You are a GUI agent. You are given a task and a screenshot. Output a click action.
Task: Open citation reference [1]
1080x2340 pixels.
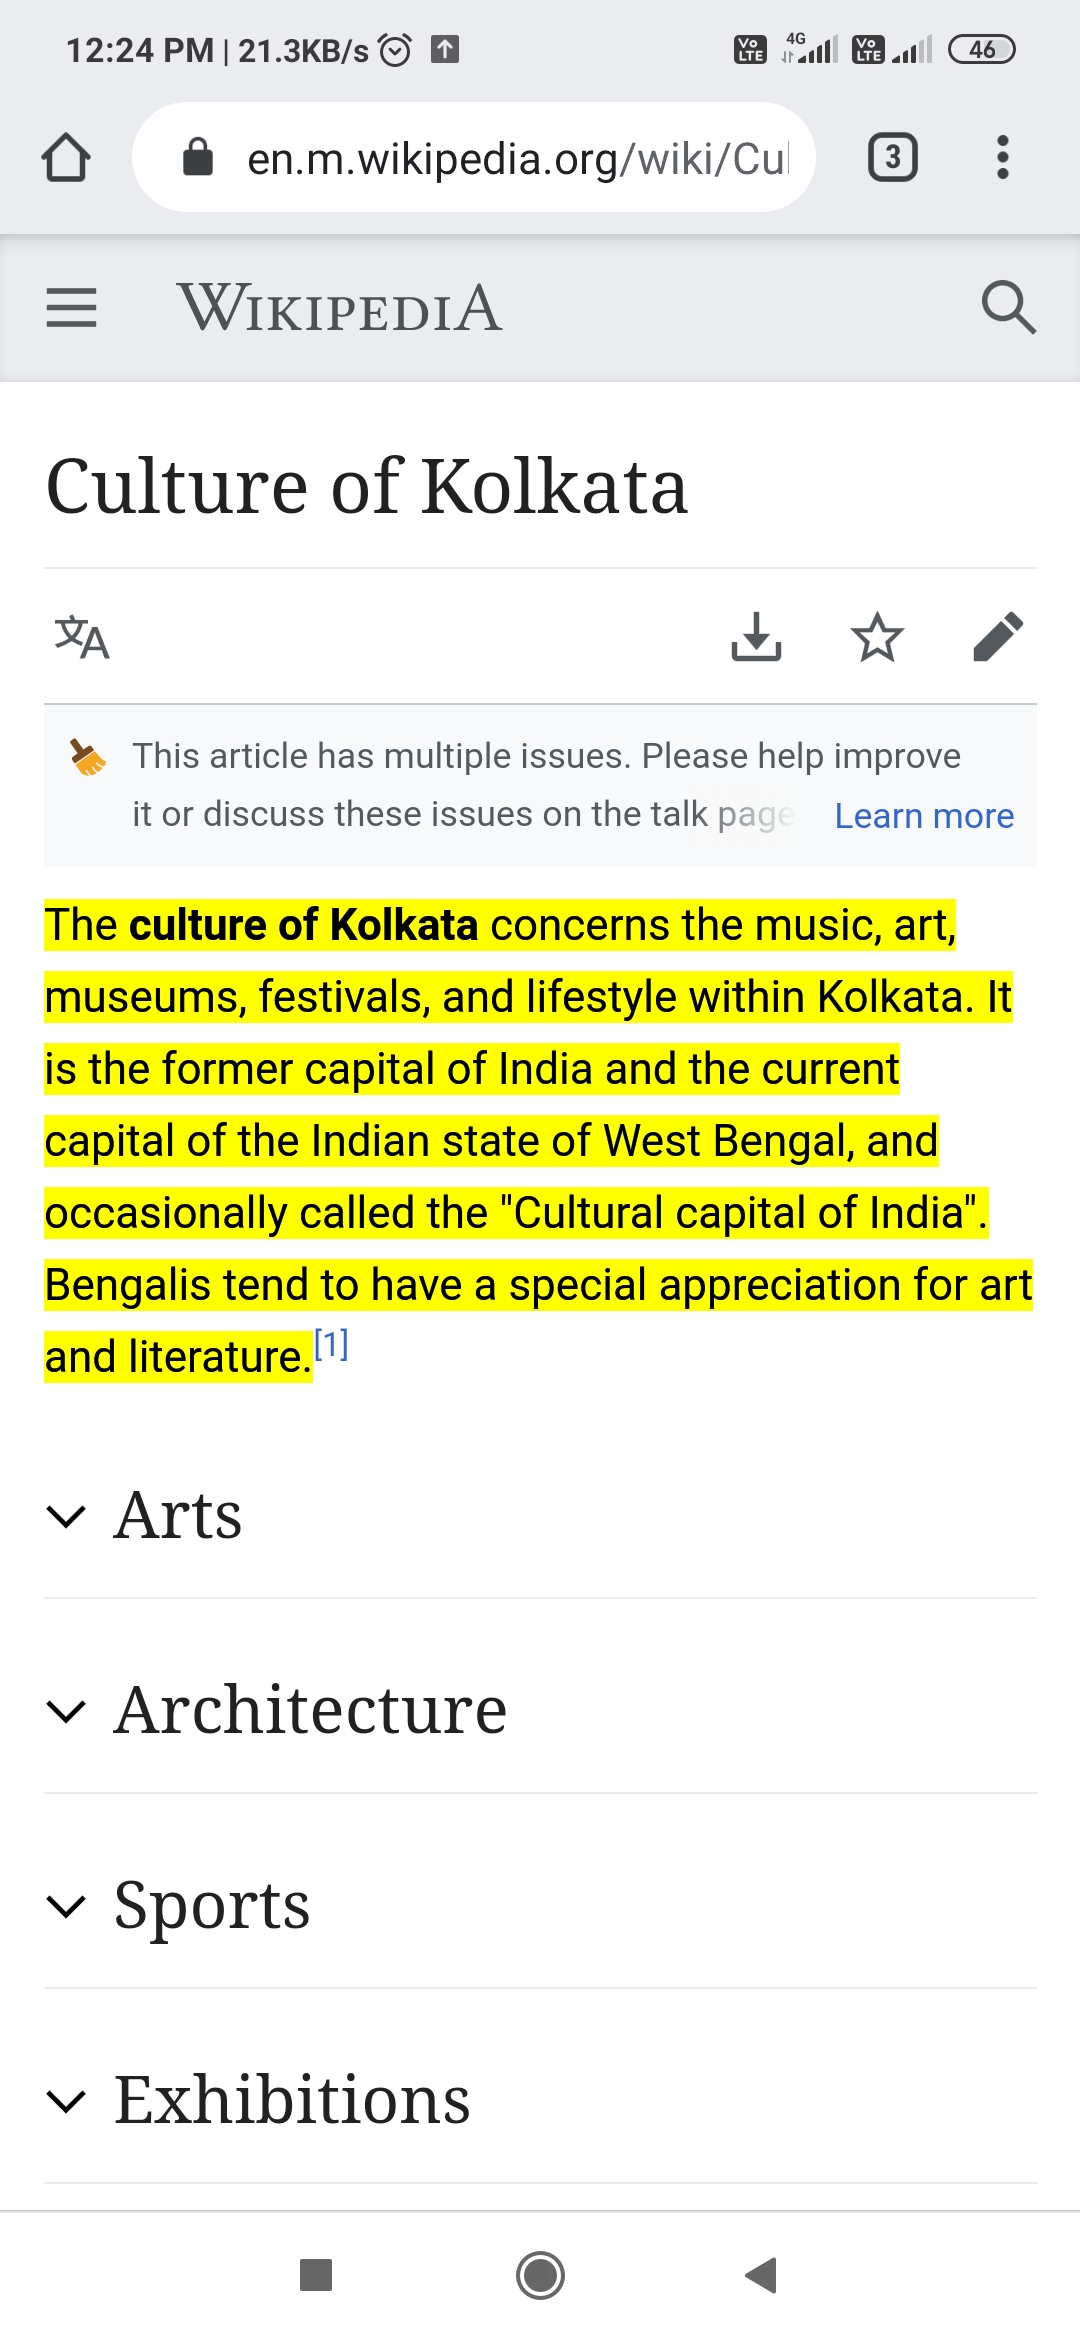click(331, 1344)
